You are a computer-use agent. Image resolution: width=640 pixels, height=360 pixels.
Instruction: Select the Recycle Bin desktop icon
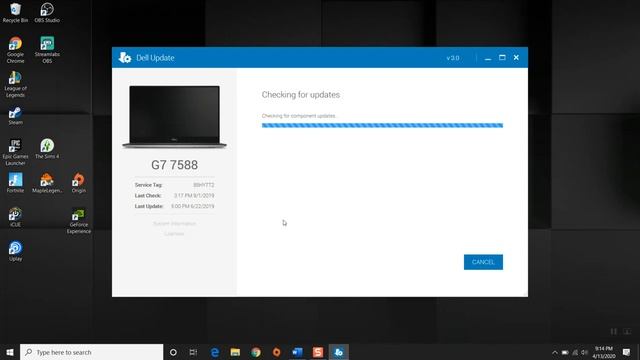point(16,13)
